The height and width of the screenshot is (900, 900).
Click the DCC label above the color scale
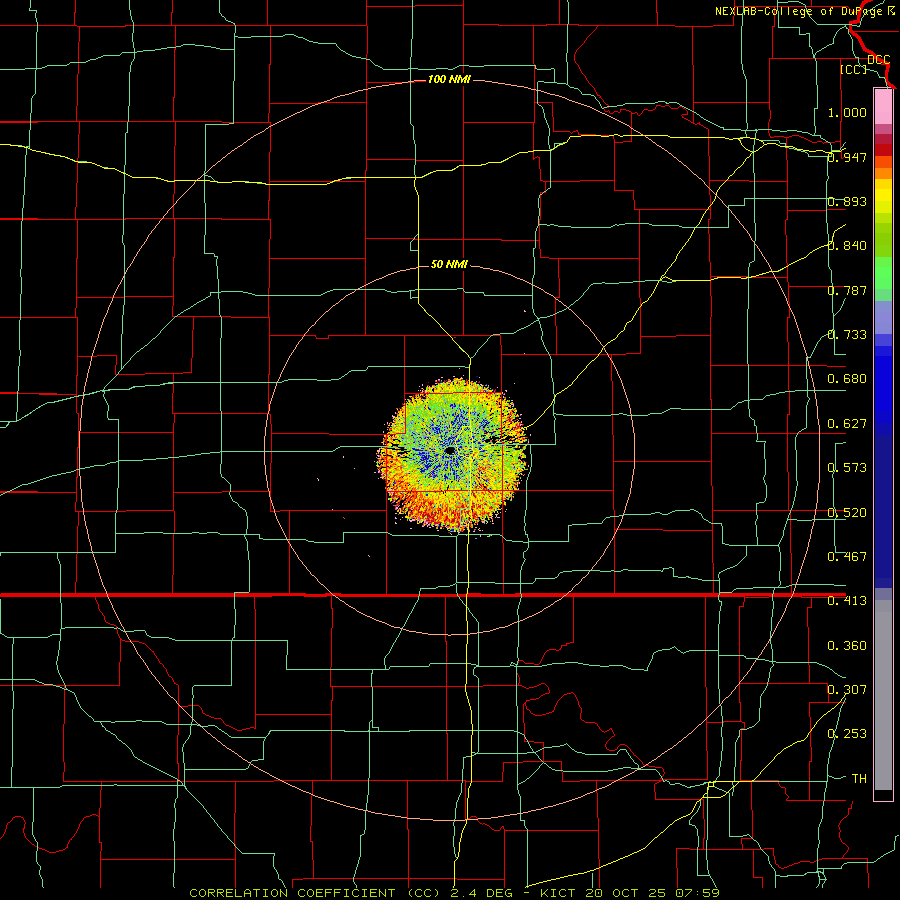(878, 59)
